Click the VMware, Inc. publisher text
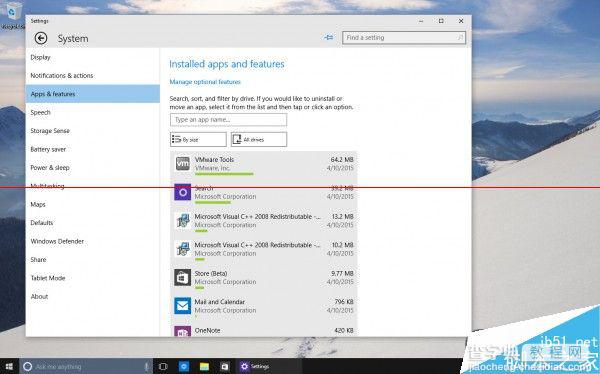 click(212, 168)
